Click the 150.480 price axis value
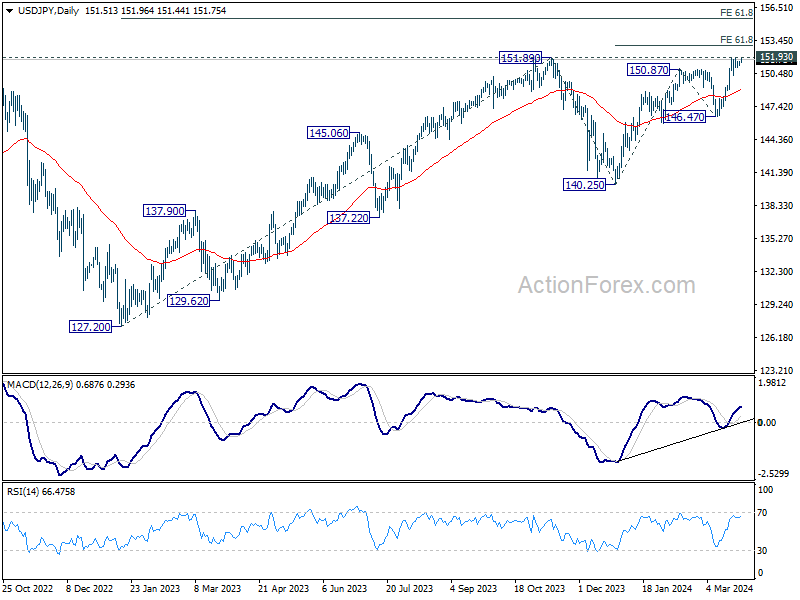800x600 pixels. [x=777, y=73]
